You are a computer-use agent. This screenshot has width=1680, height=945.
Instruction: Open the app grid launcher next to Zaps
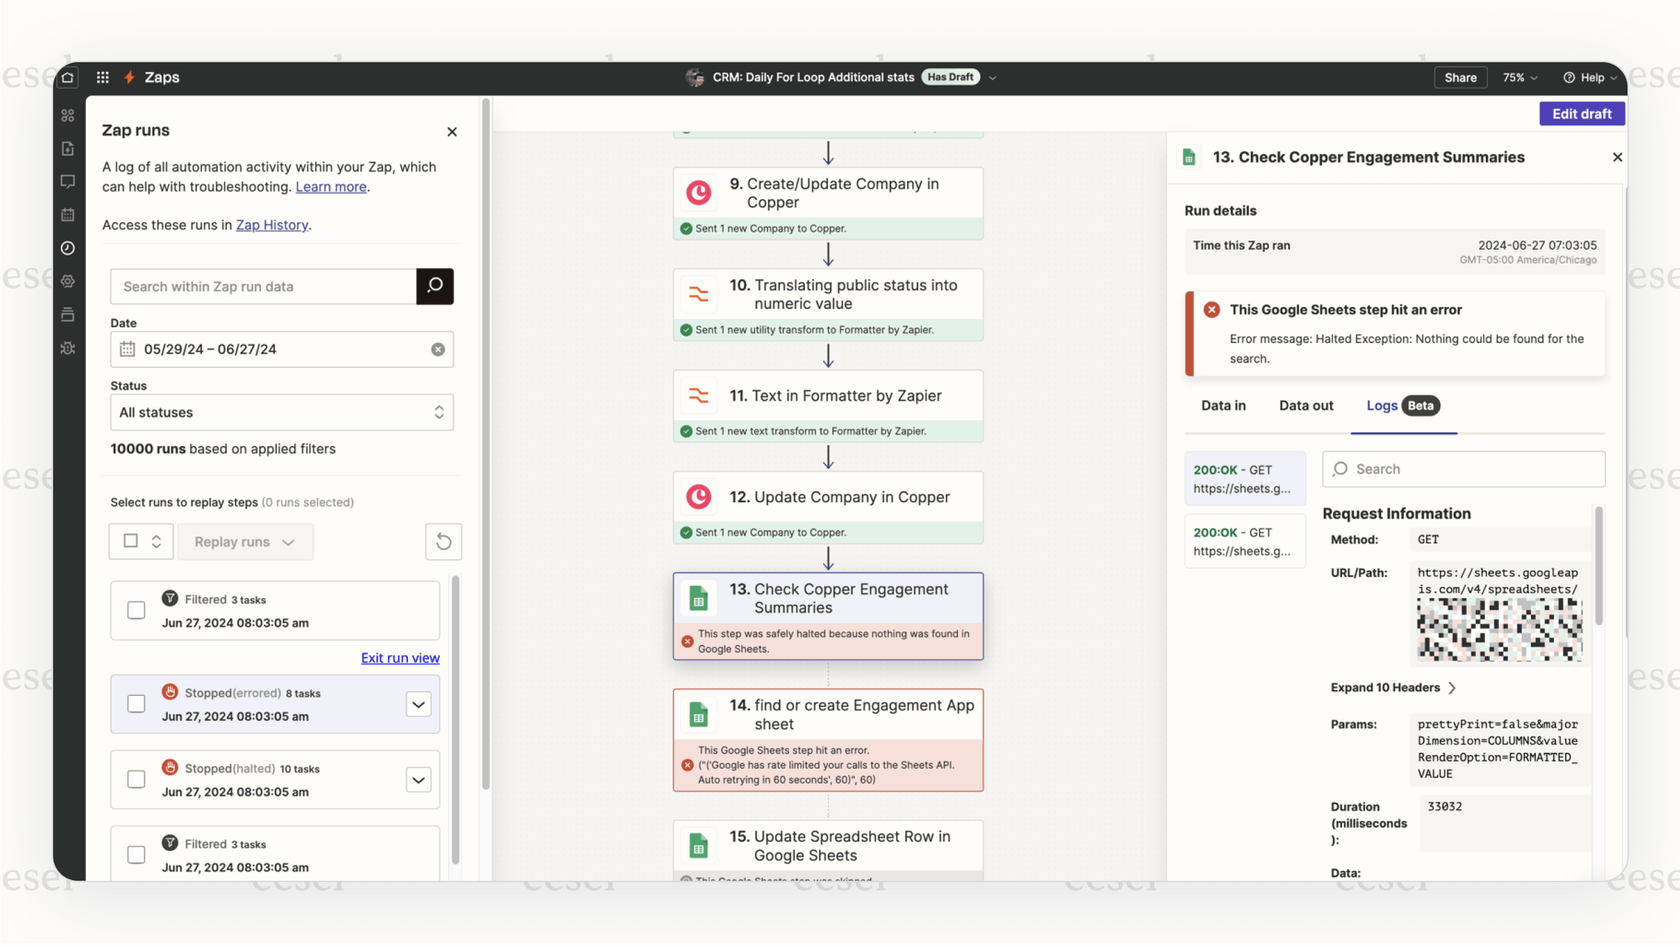pos(101,77)
